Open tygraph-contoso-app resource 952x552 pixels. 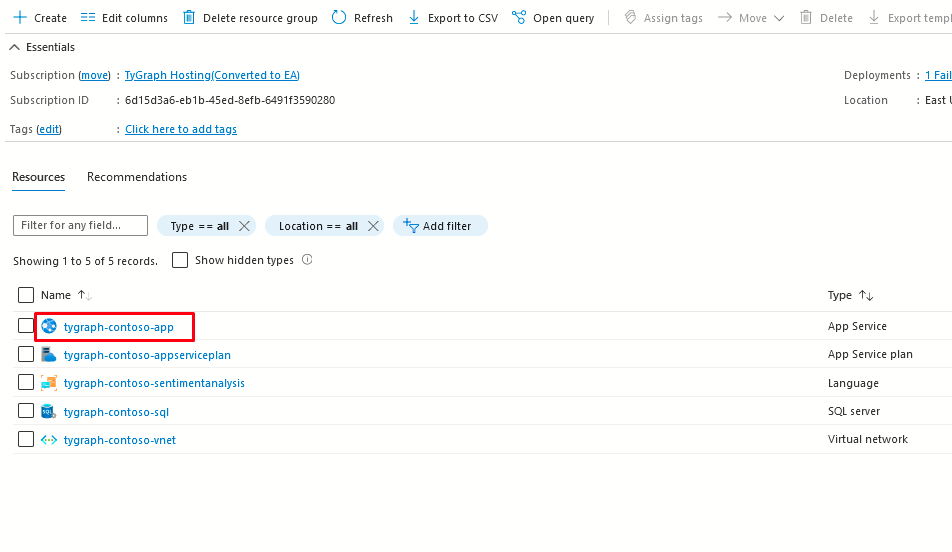[118, 327]
